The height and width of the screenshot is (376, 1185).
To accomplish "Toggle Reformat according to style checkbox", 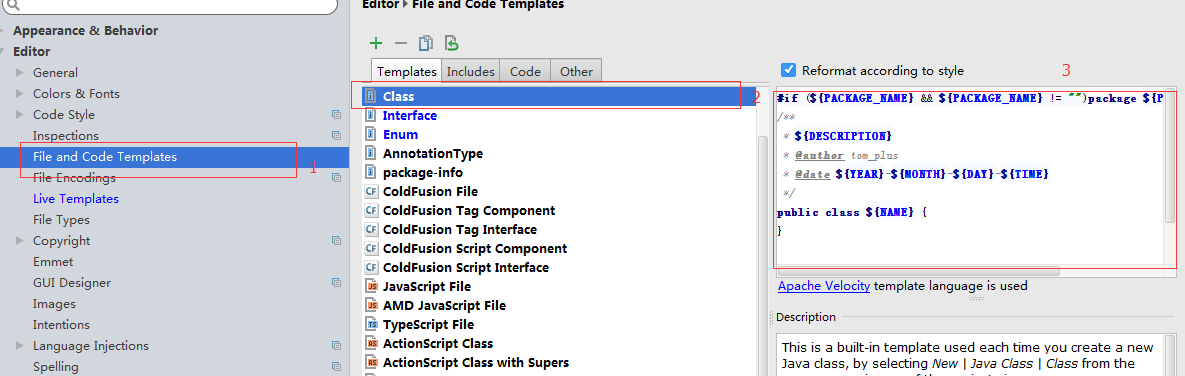I will click(788, 70).
